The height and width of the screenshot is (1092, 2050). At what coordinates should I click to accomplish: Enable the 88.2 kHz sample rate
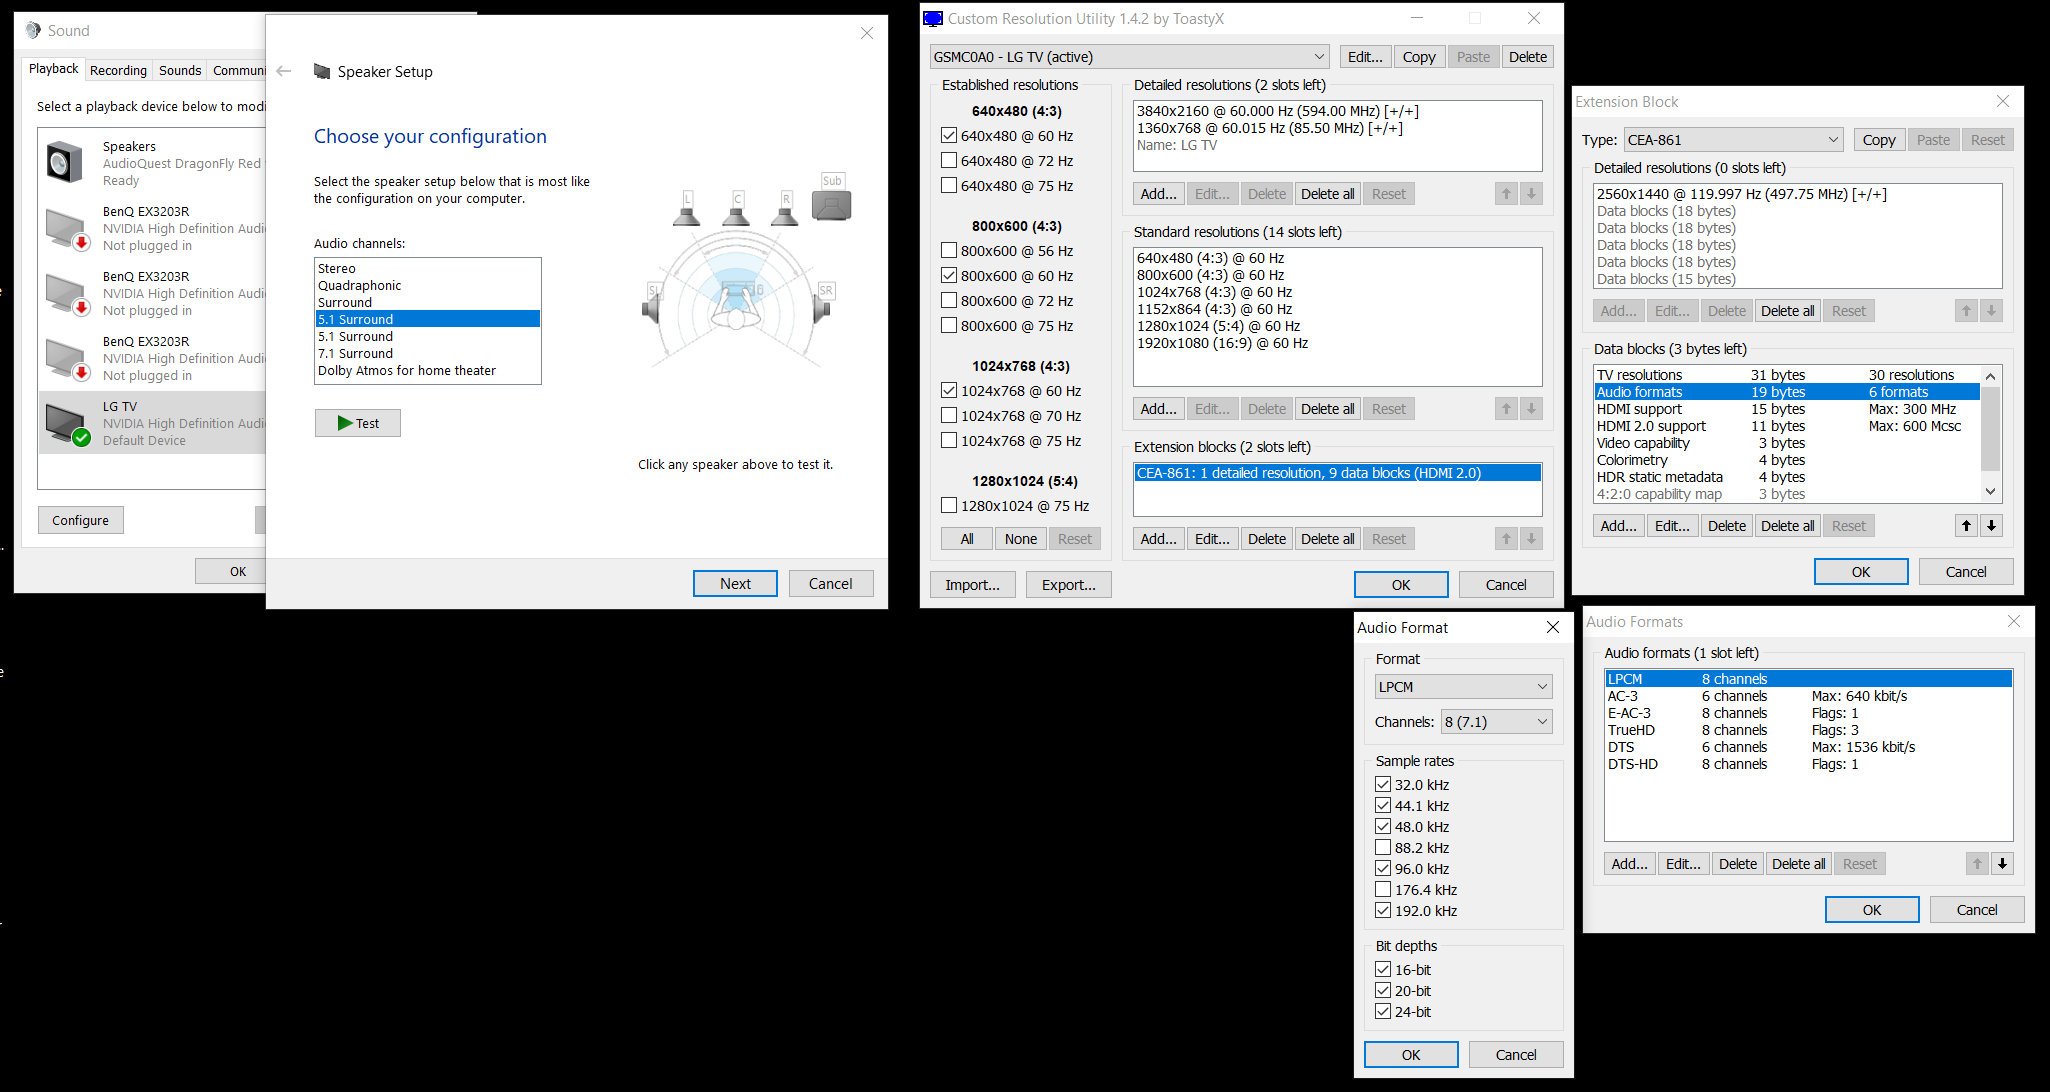point(1383,848)
